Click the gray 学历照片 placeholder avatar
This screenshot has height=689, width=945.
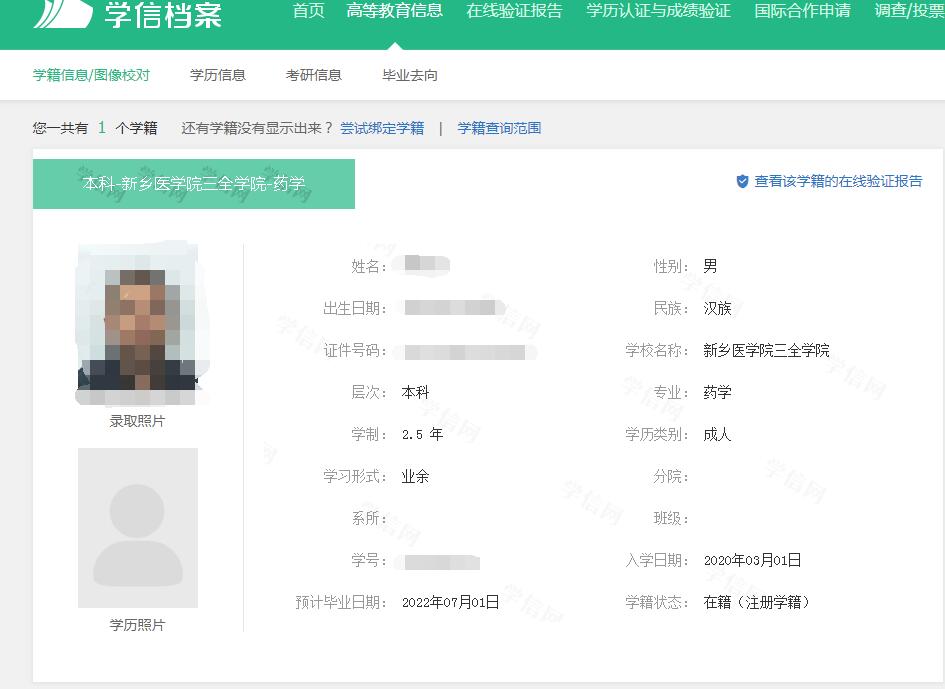(x=138, y=528)
